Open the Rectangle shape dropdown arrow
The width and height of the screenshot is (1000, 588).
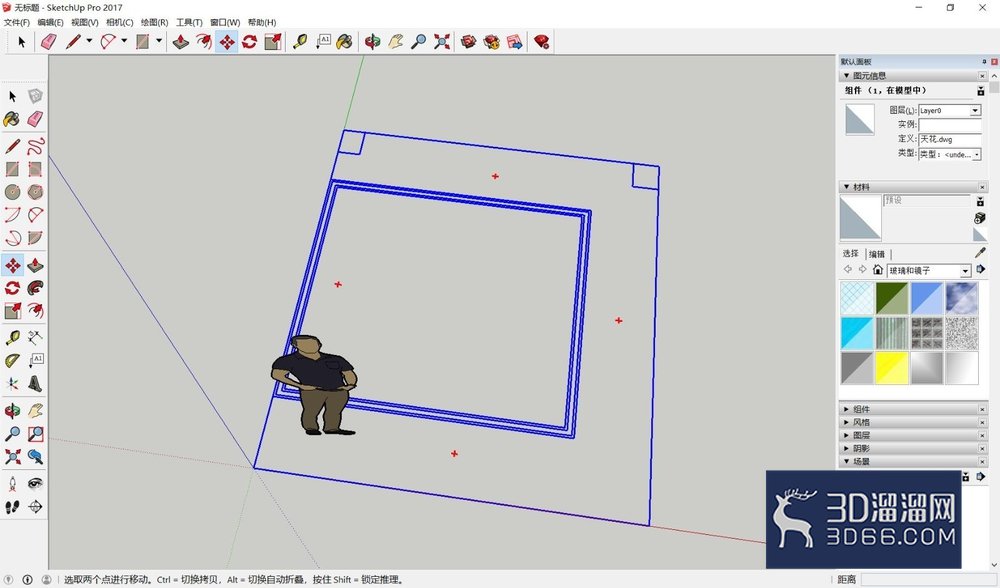[x=159, y=41]
